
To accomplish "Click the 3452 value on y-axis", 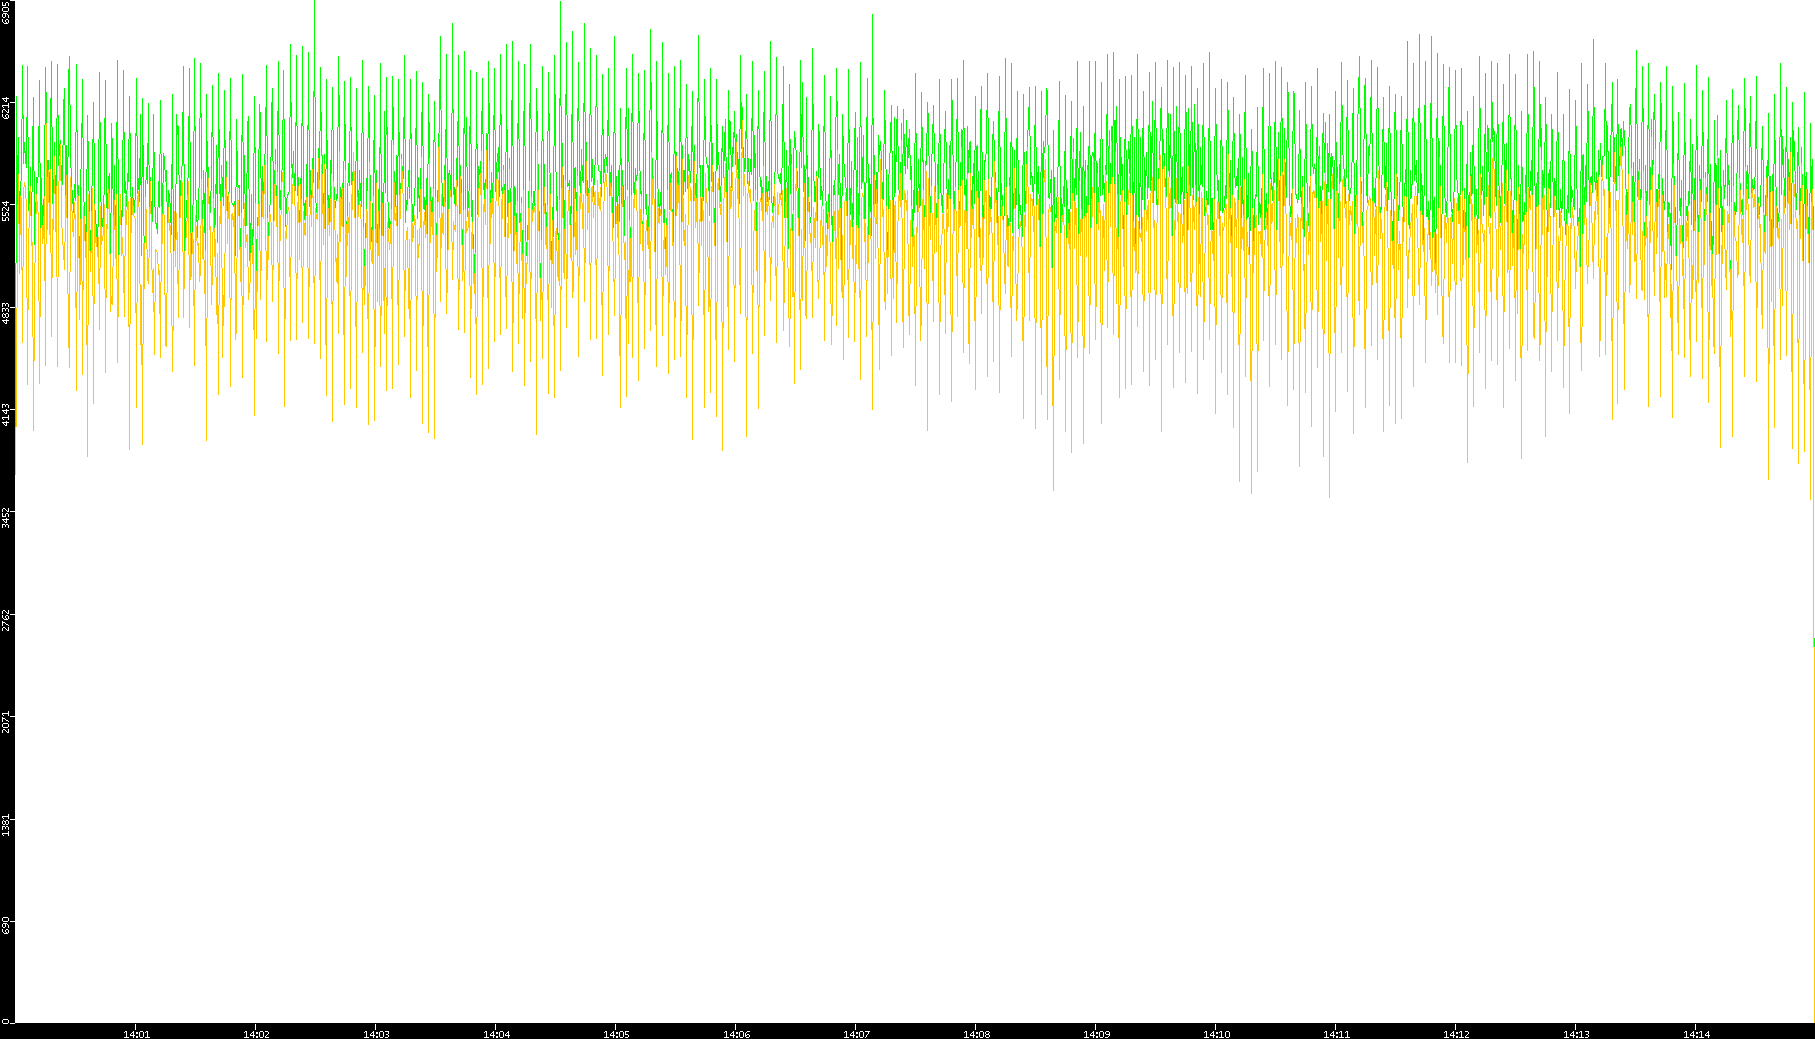I will click(x=7, y=517).
